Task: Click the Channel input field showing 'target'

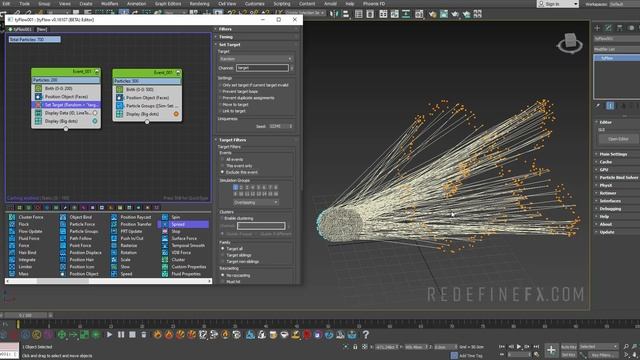Action: click(x=262, y=68)
